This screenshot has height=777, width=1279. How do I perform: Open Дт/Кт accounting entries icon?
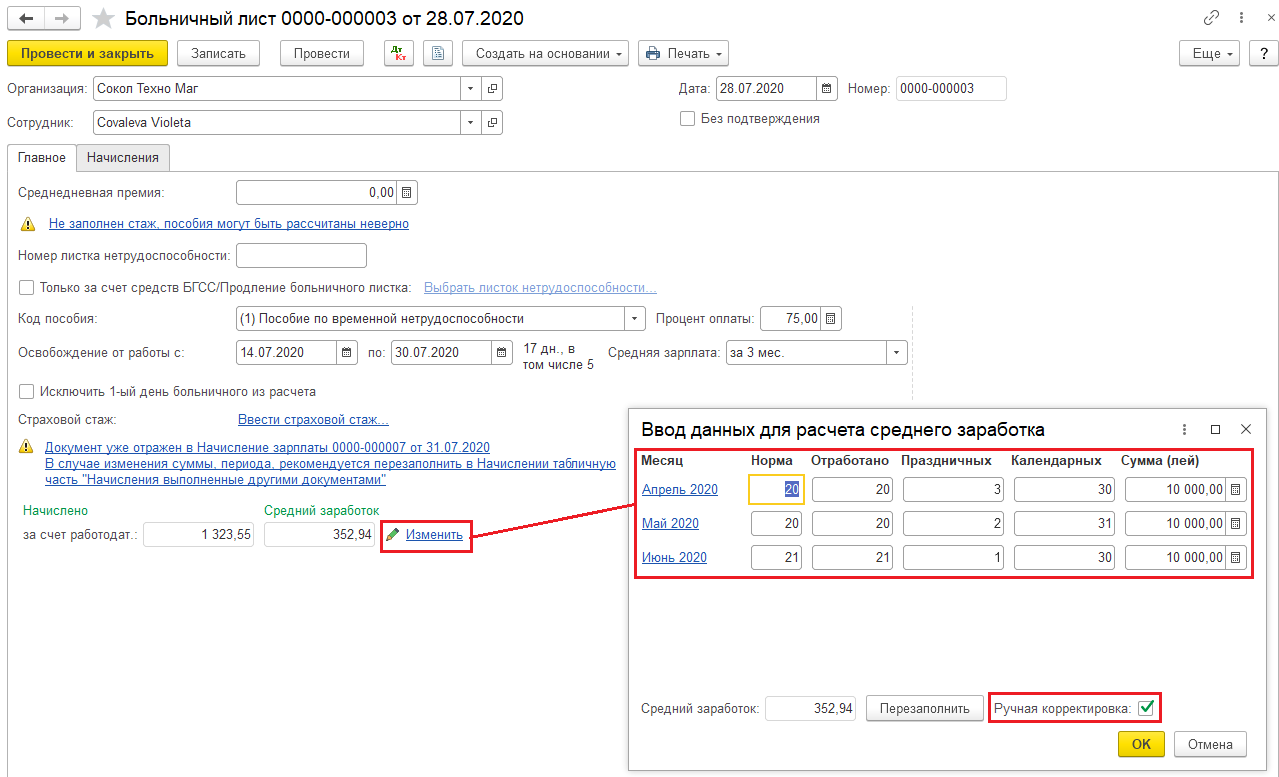pyautogui.click(x=399, y=53)
